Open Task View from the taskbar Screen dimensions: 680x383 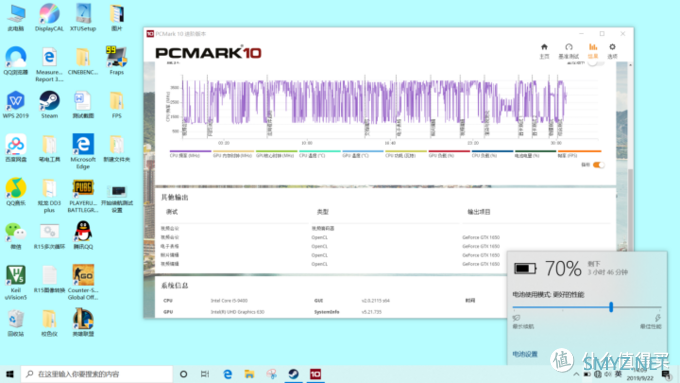(205, 374)
